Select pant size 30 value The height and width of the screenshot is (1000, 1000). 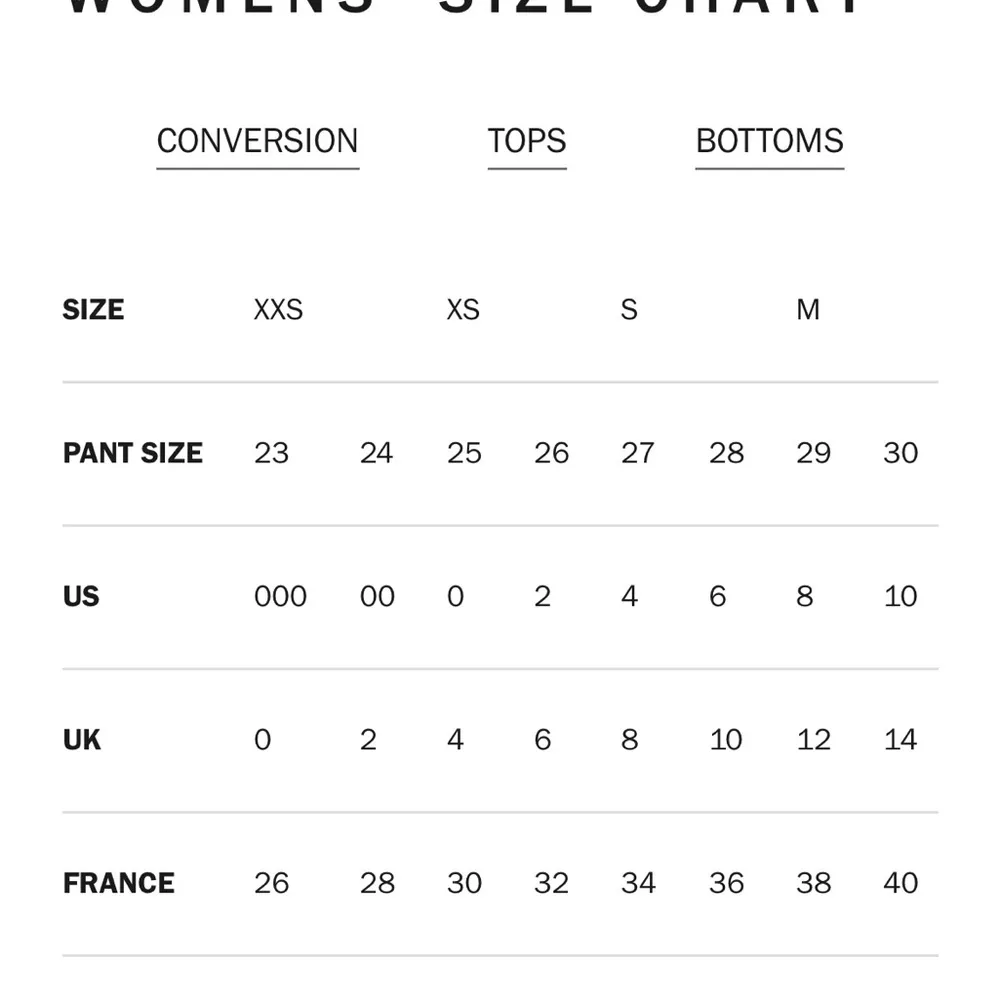[900, 453]
